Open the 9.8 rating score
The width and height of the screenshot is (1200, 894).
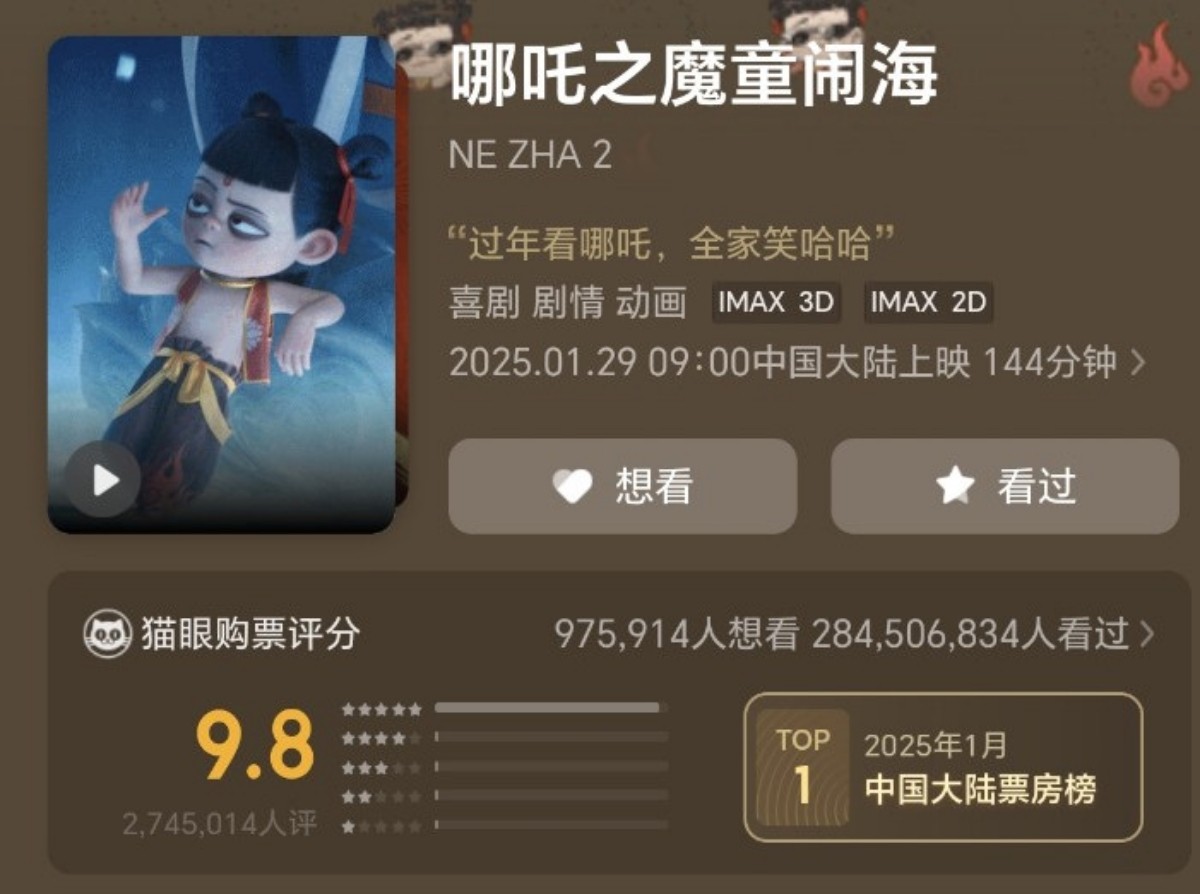click(254, 746)
